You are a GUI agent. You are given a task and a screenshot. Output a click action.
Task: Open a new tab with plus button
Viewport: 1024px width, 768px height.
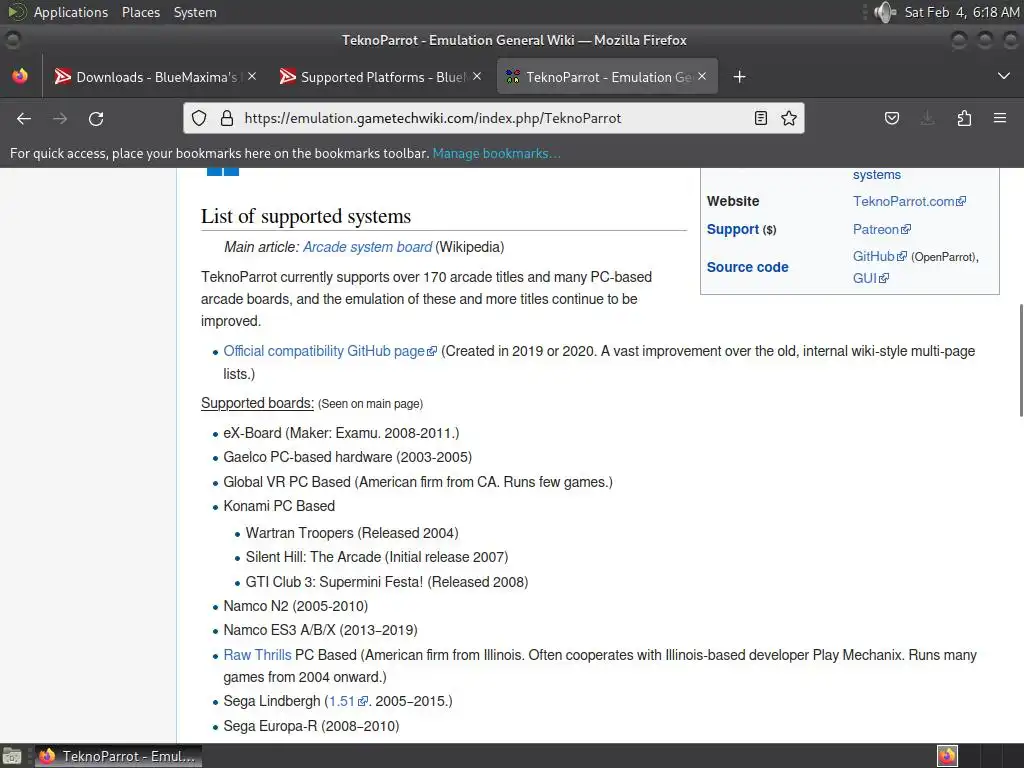pyautogui.click(x=739, y=77)
